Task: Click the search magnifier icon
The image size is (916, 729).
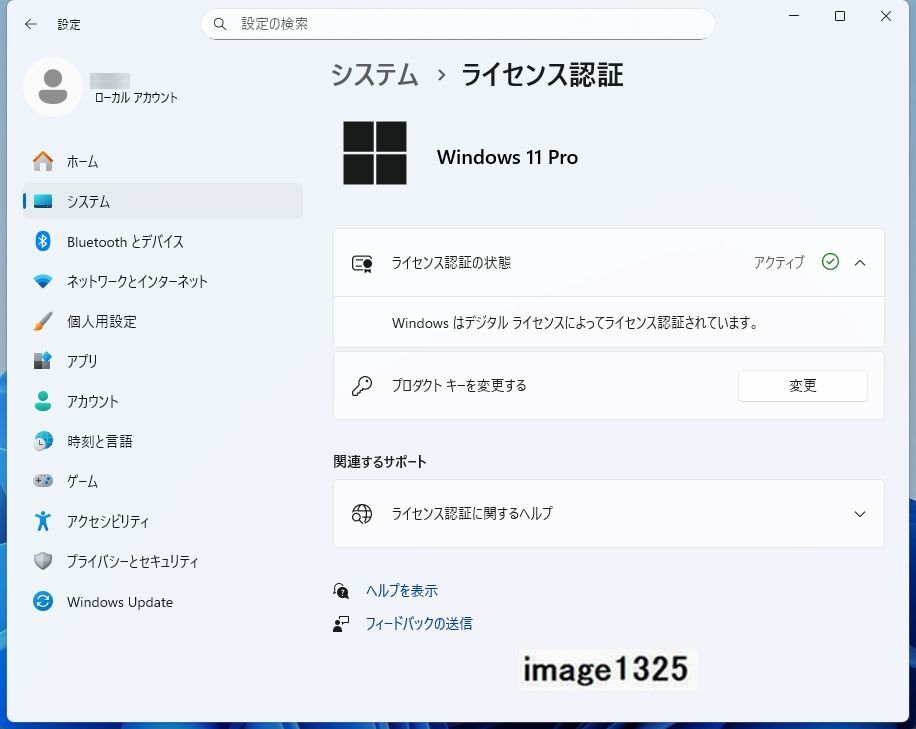Action: pyautogui.click(x=220, y=24)
